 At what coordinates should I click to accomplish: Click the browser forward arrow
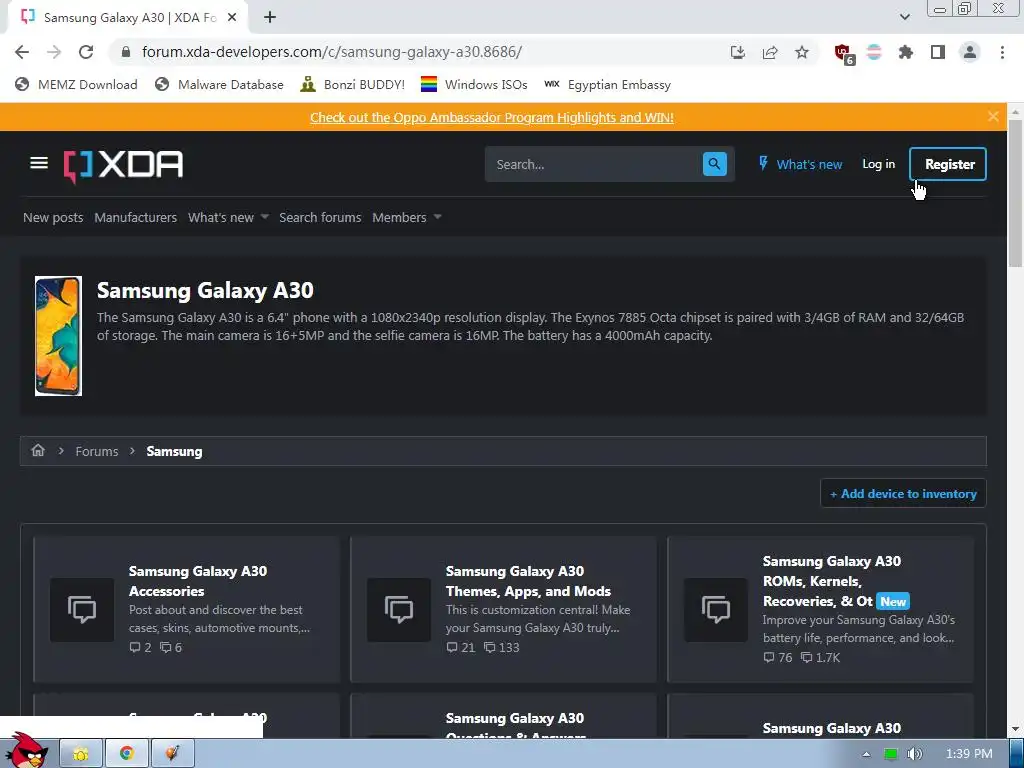point(54,52)
